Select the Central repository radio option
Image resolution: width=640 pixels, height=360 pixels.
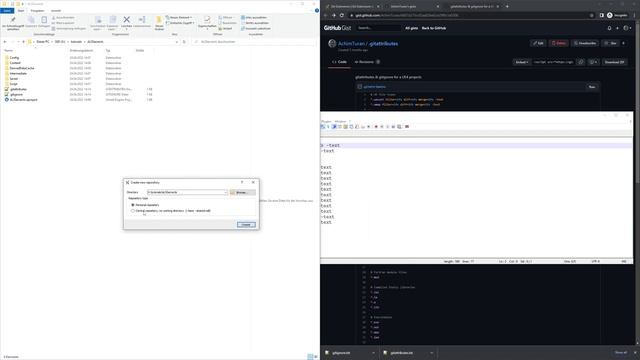coord(133,211)
